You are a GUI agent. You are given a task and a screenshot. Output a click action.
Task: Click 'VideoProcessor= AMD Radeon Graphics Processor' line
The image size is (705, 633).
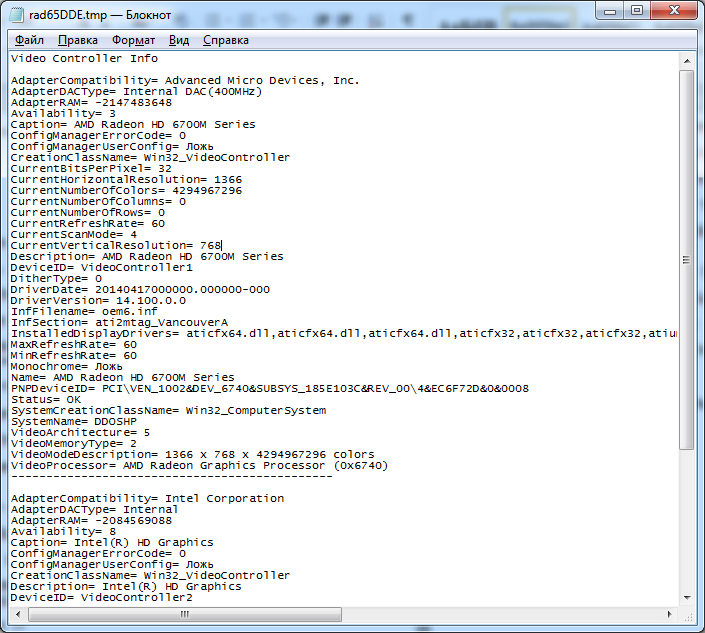pos(199,466)
